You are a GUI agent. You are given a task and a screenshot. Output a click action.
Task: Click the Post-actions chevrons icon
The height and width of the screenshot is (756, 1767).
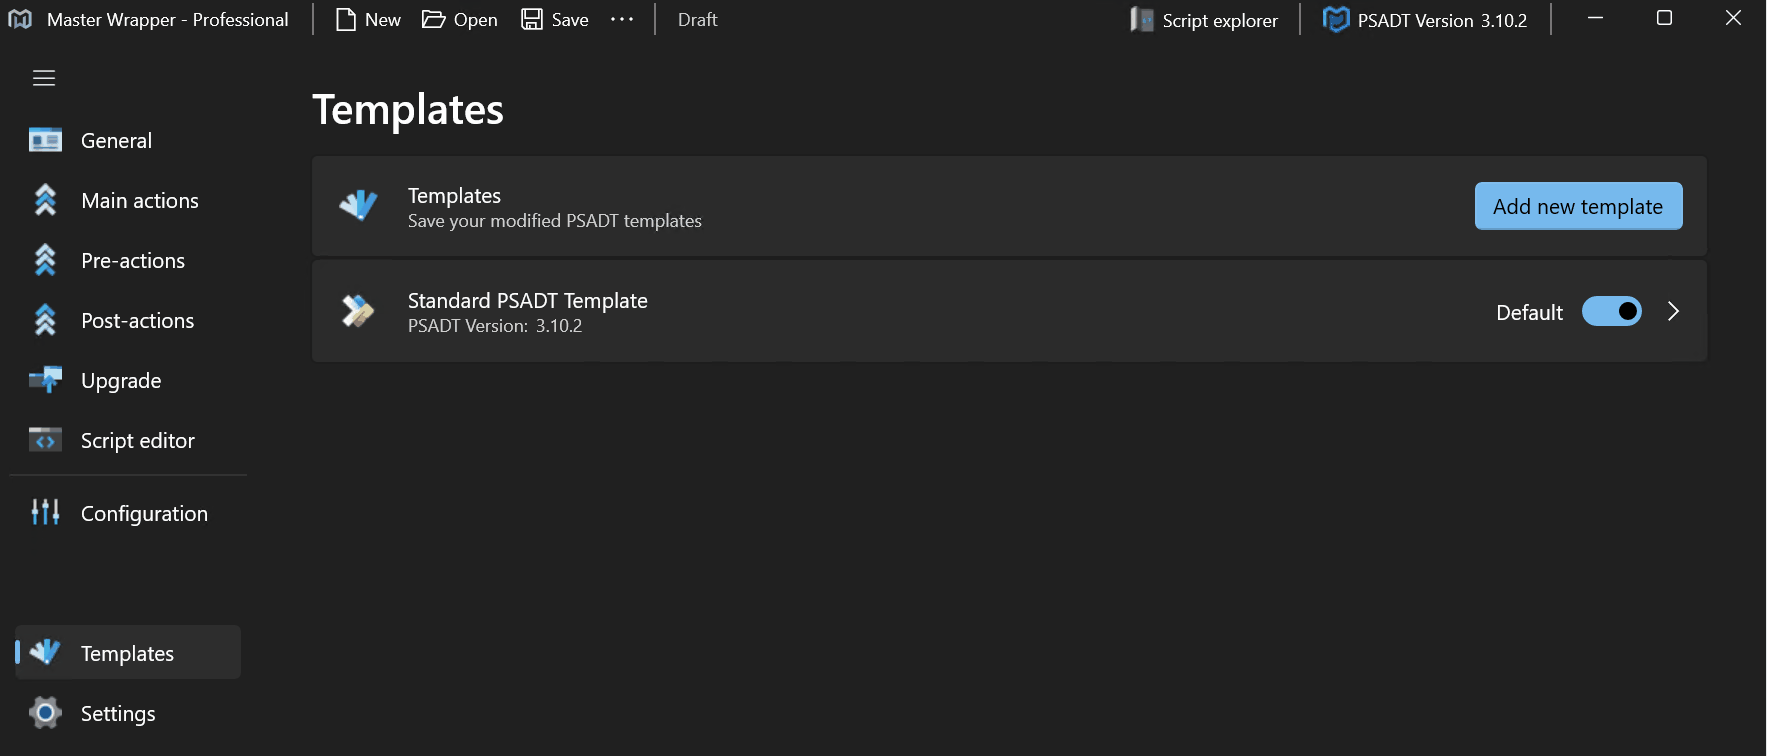tap(45, 320)
